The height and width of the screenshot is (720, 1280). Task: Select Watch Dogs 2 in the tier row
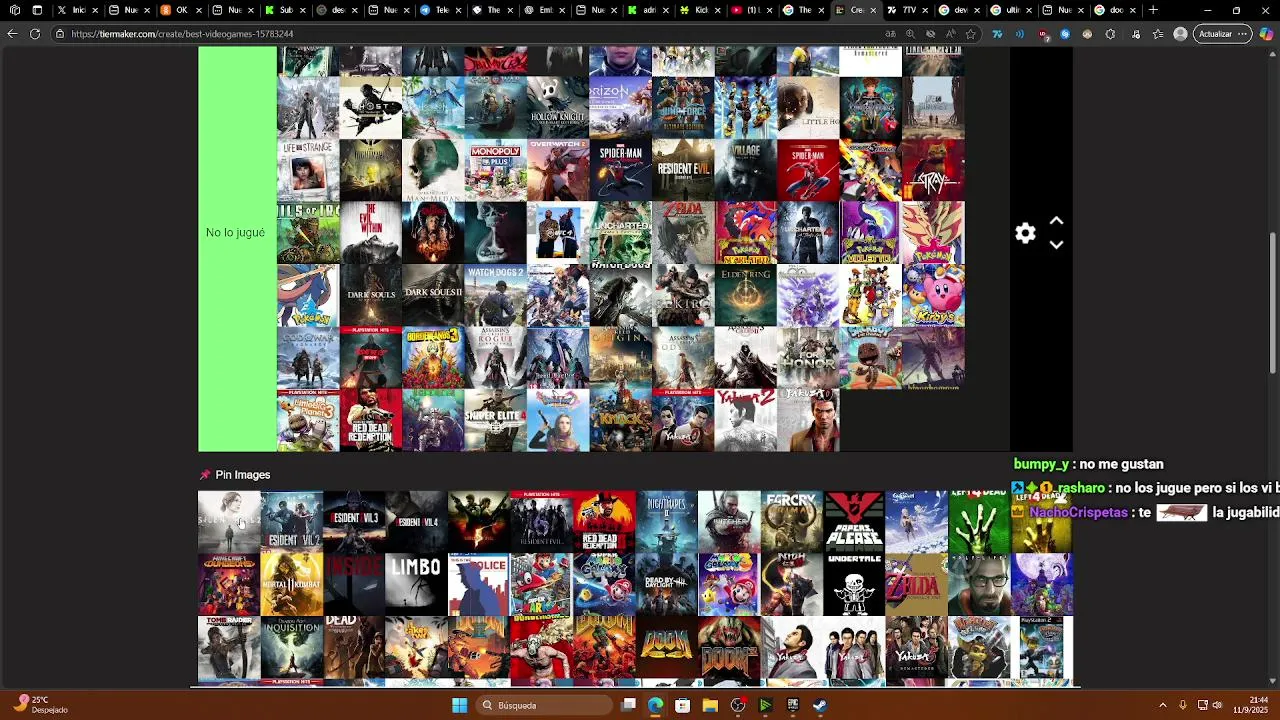pos(495,295)
